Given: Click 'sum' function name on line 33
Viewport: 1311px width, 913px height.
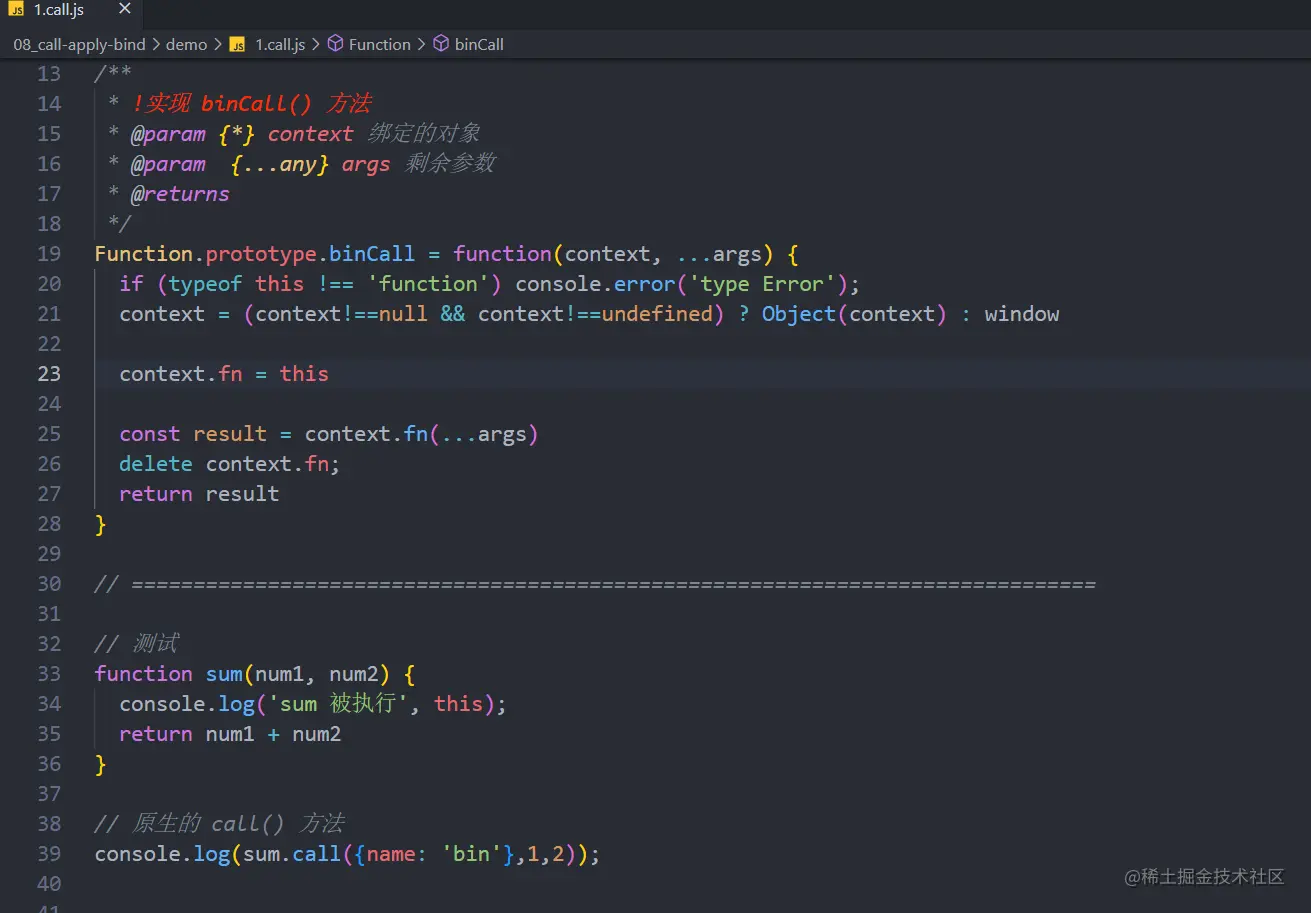Looking at the screenshot, I should pyautogui.click(x=224, y=674).
